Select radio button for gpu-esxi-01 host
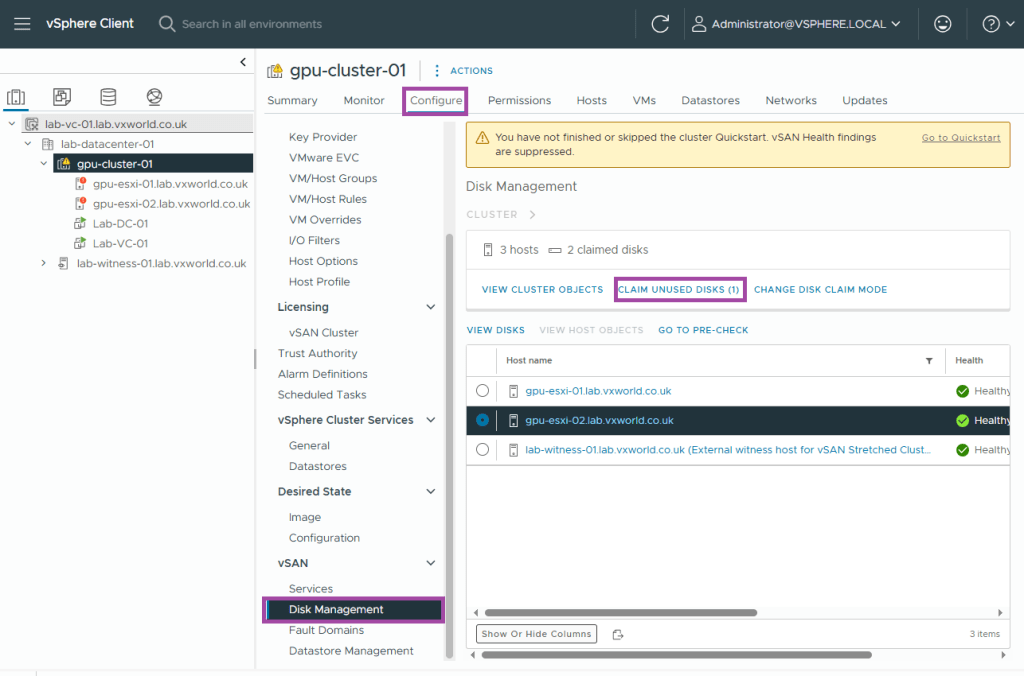This screenshot has width=1024, height=676. pyautogui.click(x=483, y=391)
